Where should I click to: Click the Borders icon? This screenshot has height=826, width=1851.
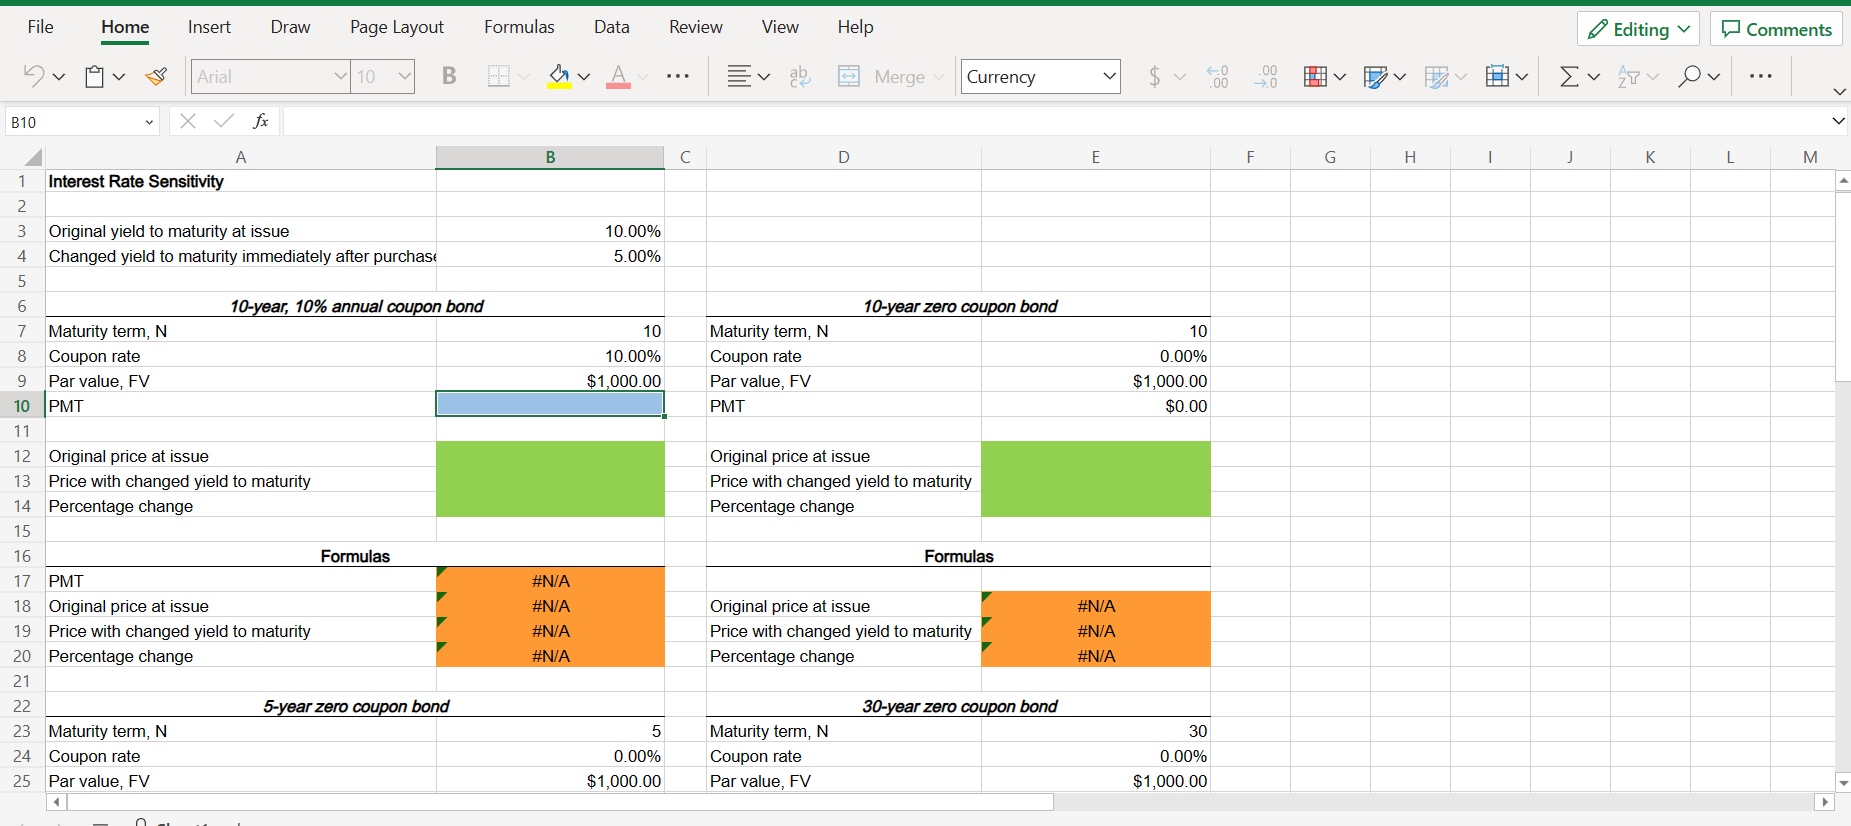point(498,76)
